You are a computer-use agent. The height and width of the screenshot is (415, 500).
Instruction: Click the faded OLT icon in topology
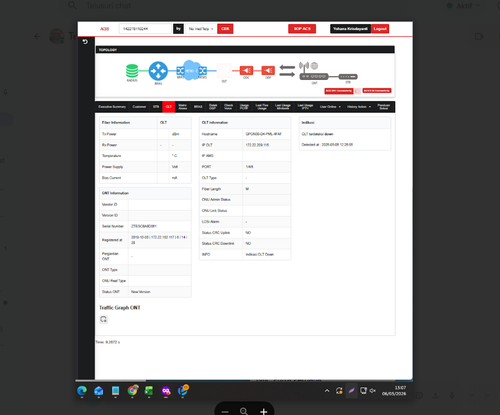[x=224, y=70]
